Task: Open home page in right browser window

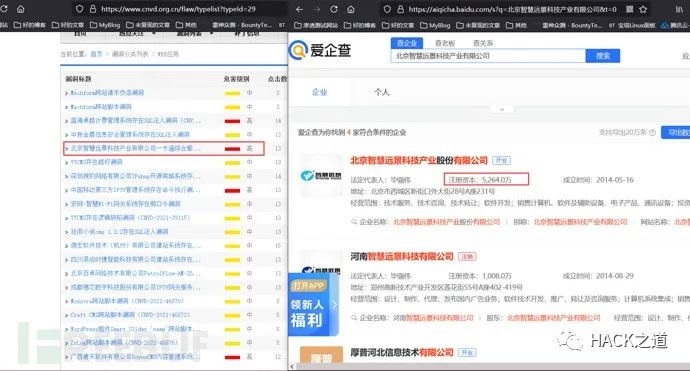Action: click(x=351, y=9)
